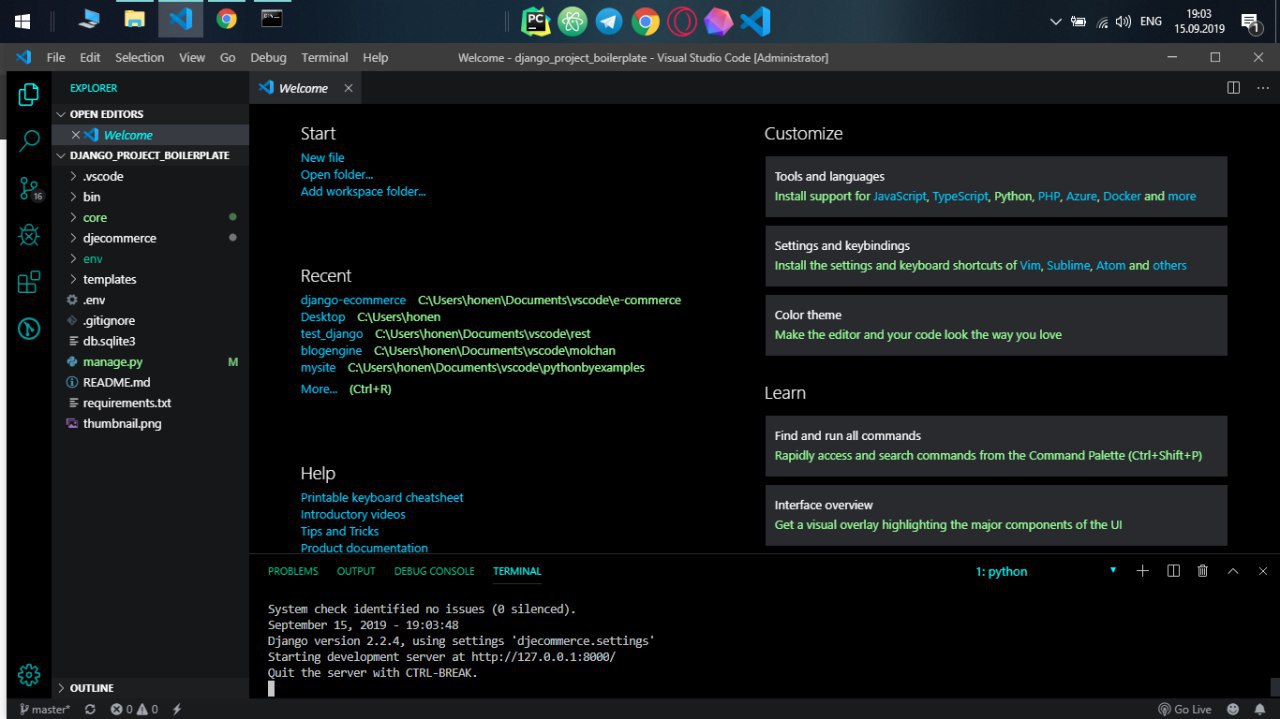Screen dimensions: 1280x719
Task: Split the terminal panel
Action: click(1174, 571)
